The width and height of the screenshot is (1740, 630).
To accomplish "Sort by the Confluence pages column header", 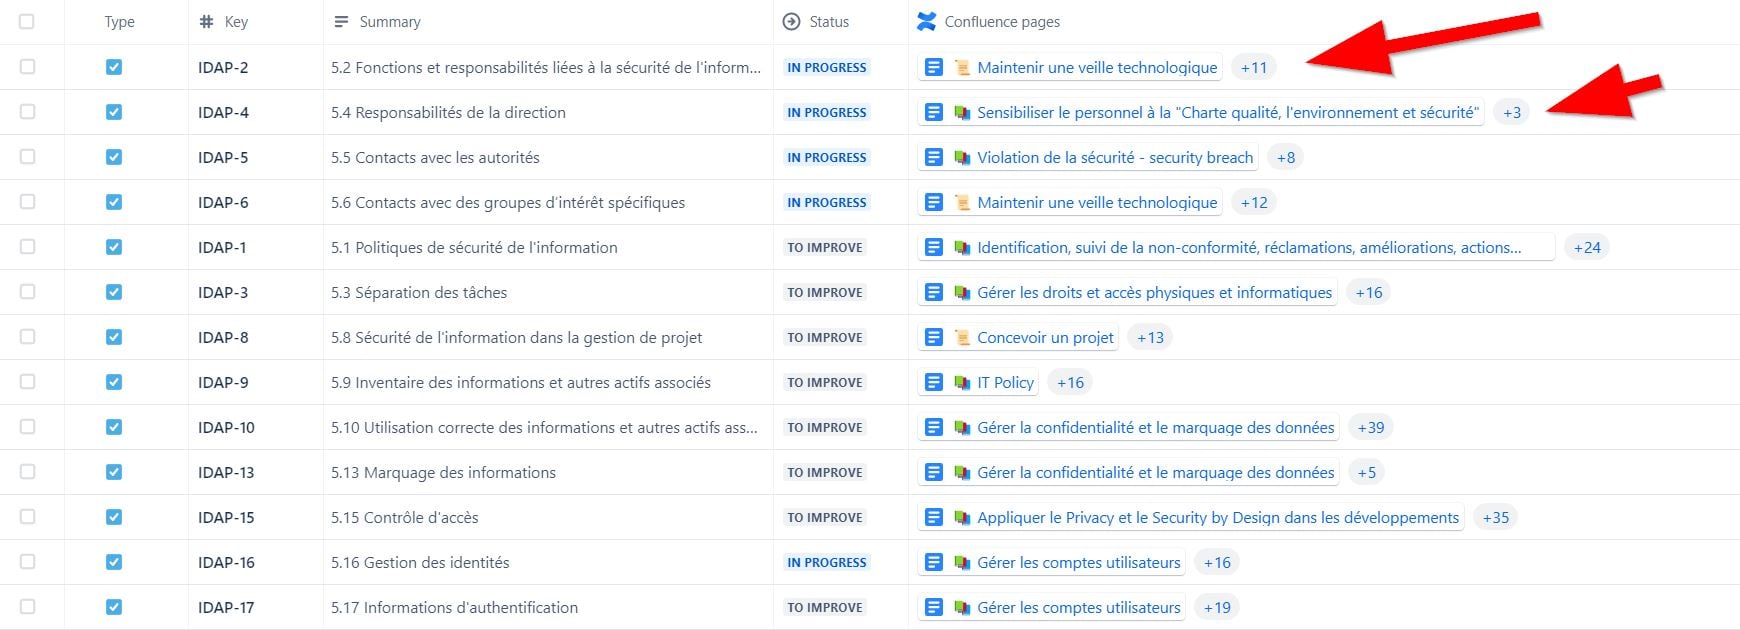I will point(1002,21).
